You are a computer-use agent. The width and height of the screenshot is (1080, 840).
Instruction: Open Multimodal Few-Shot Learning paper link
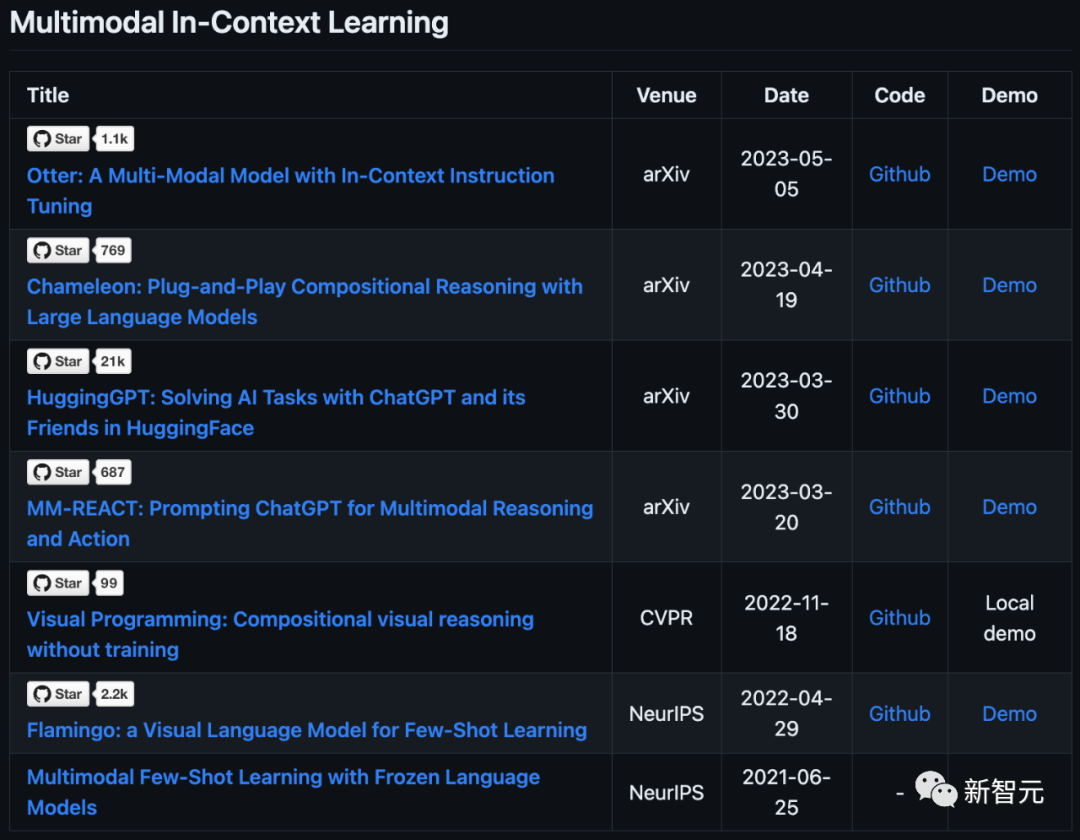coord(283,778)
